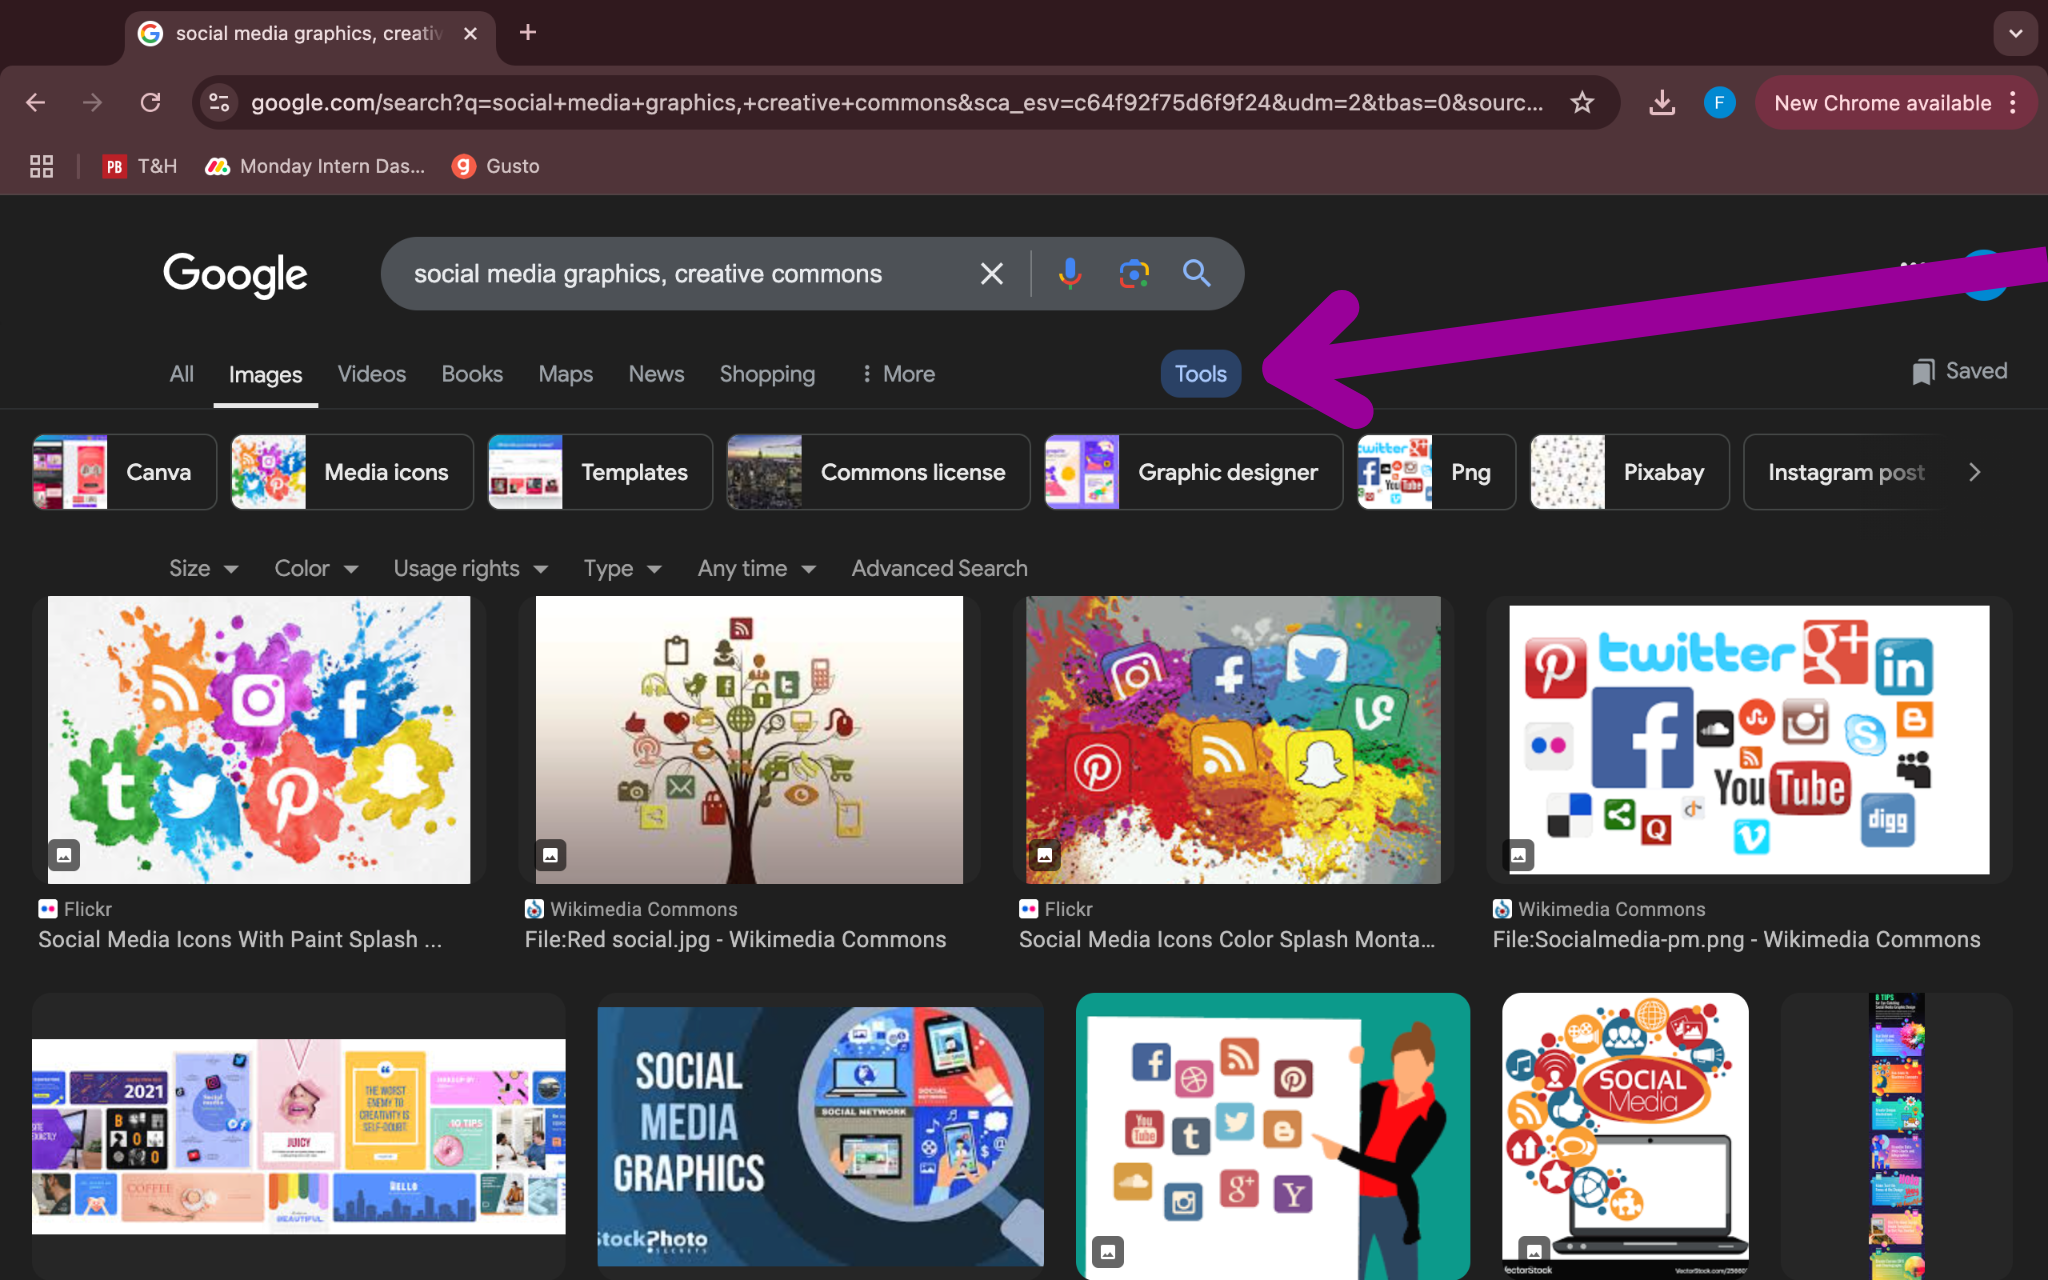Open the T&H bookmark
This screenshot has width=2048, height=1280.
pos(140,166)
